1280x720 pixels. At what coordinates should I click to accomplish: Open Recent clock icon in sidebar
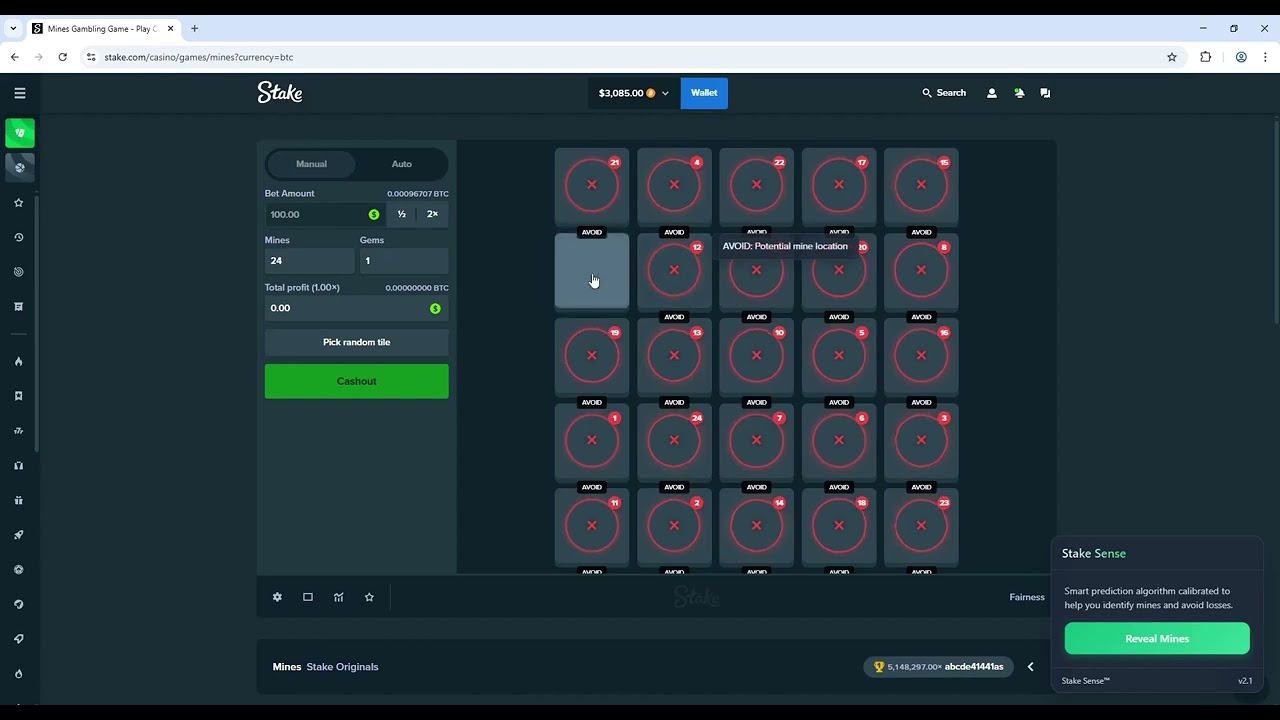pyautogui.click(x=18, y=238)
